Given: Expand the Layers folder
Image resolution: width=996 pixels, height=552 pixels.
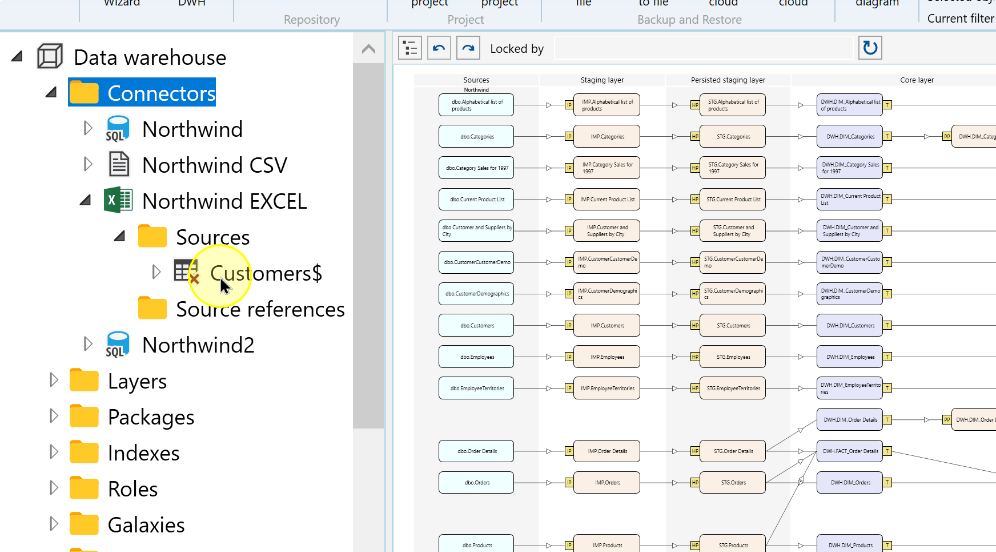Looking at the screenshot, I should (53, 380).
